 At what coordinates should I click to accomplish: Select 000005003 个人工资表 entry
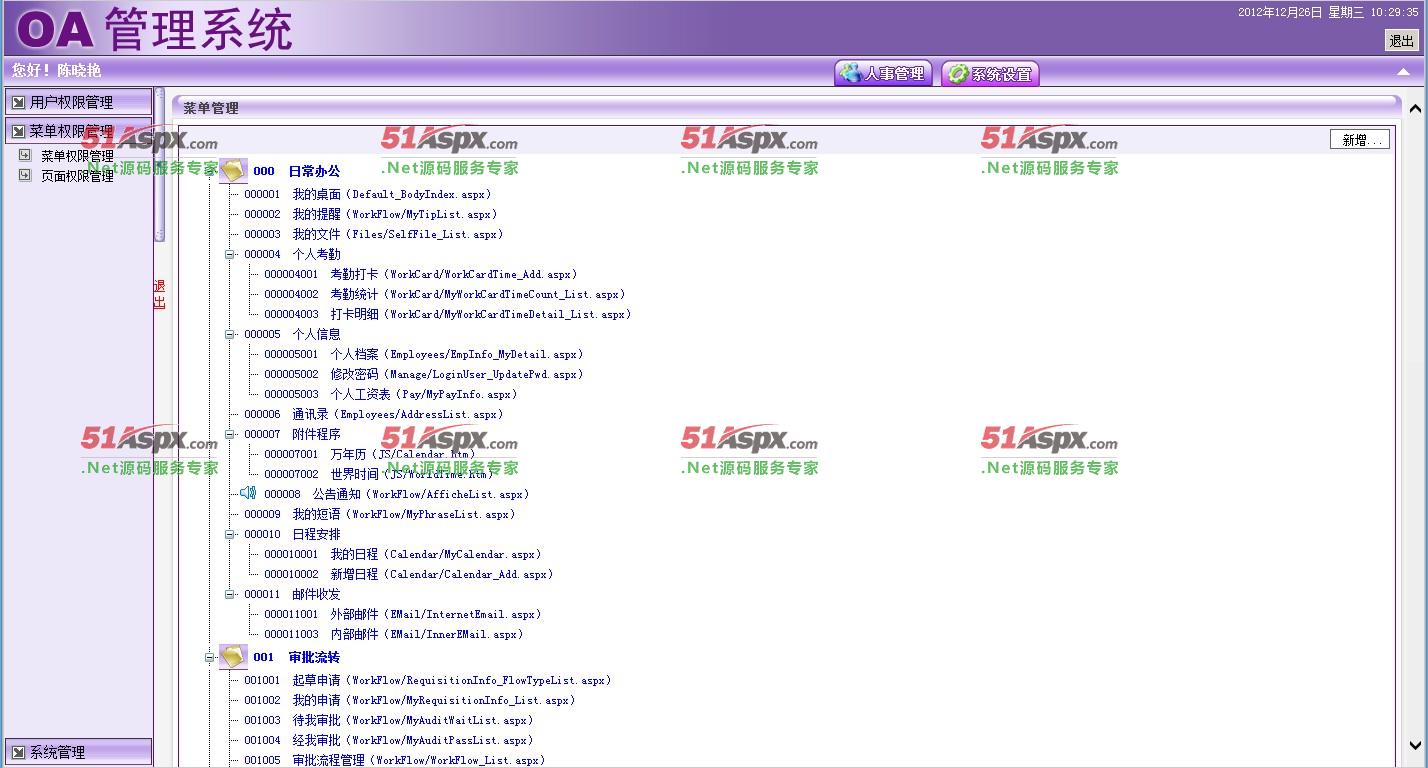pyautogui.click(x=391, y=394)
